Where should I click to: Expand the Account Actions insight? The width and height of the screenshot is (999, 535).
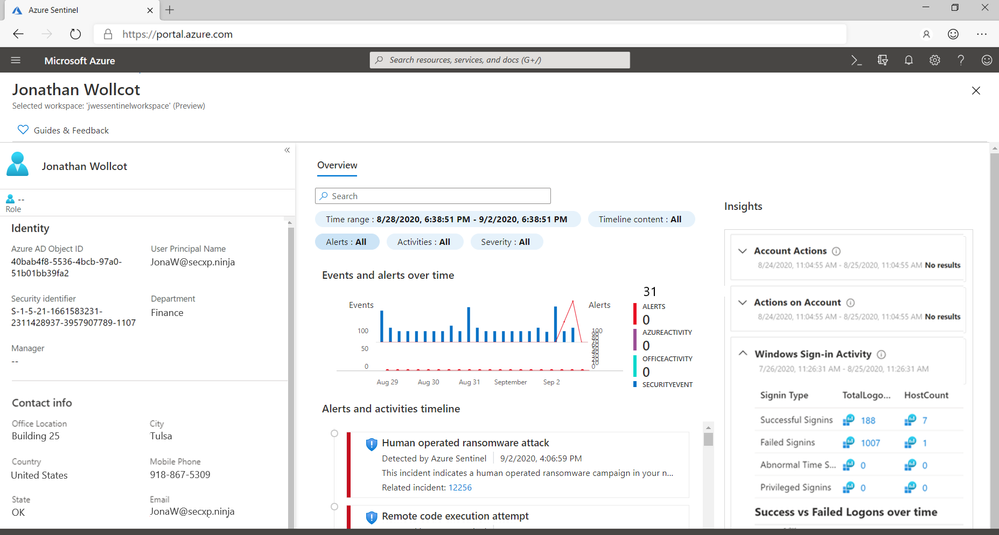[742, 251]
